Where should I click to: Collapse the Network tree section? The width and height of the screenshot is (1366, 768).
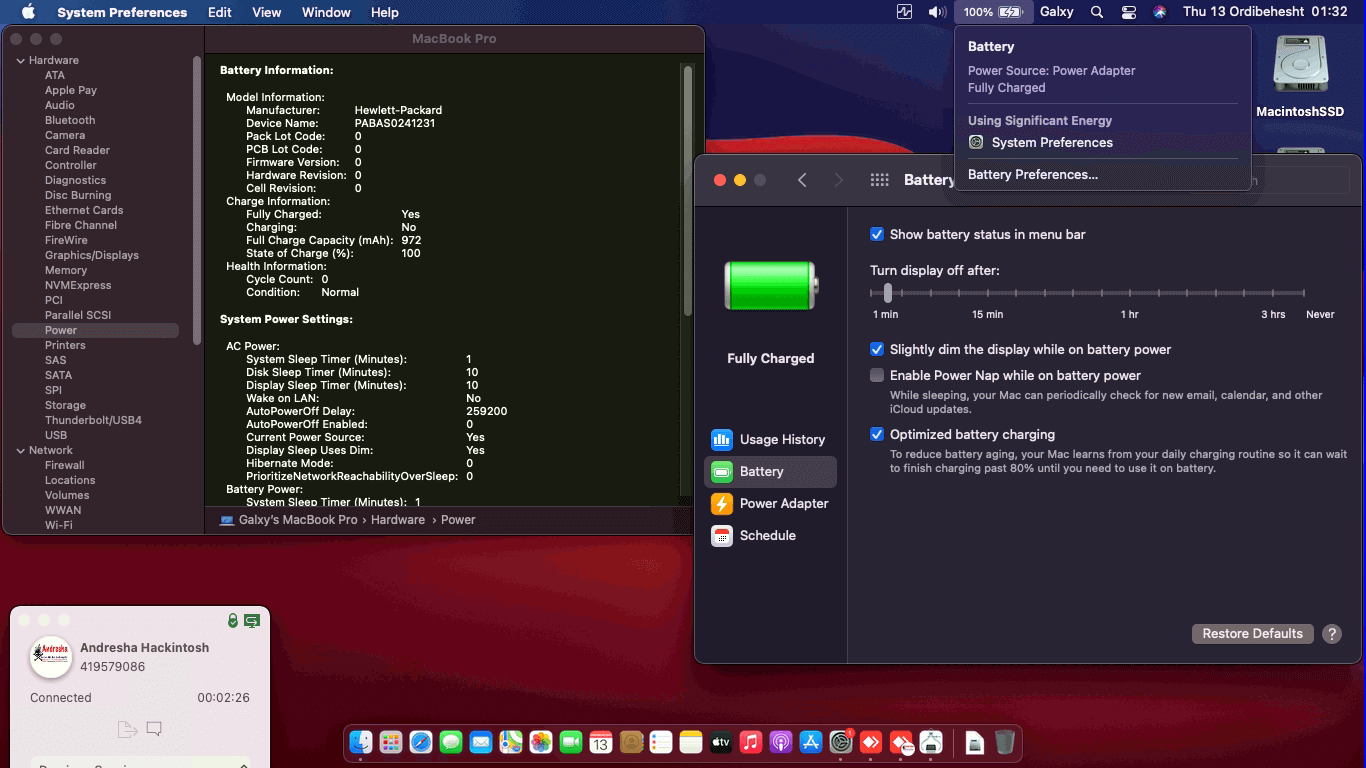21,450
